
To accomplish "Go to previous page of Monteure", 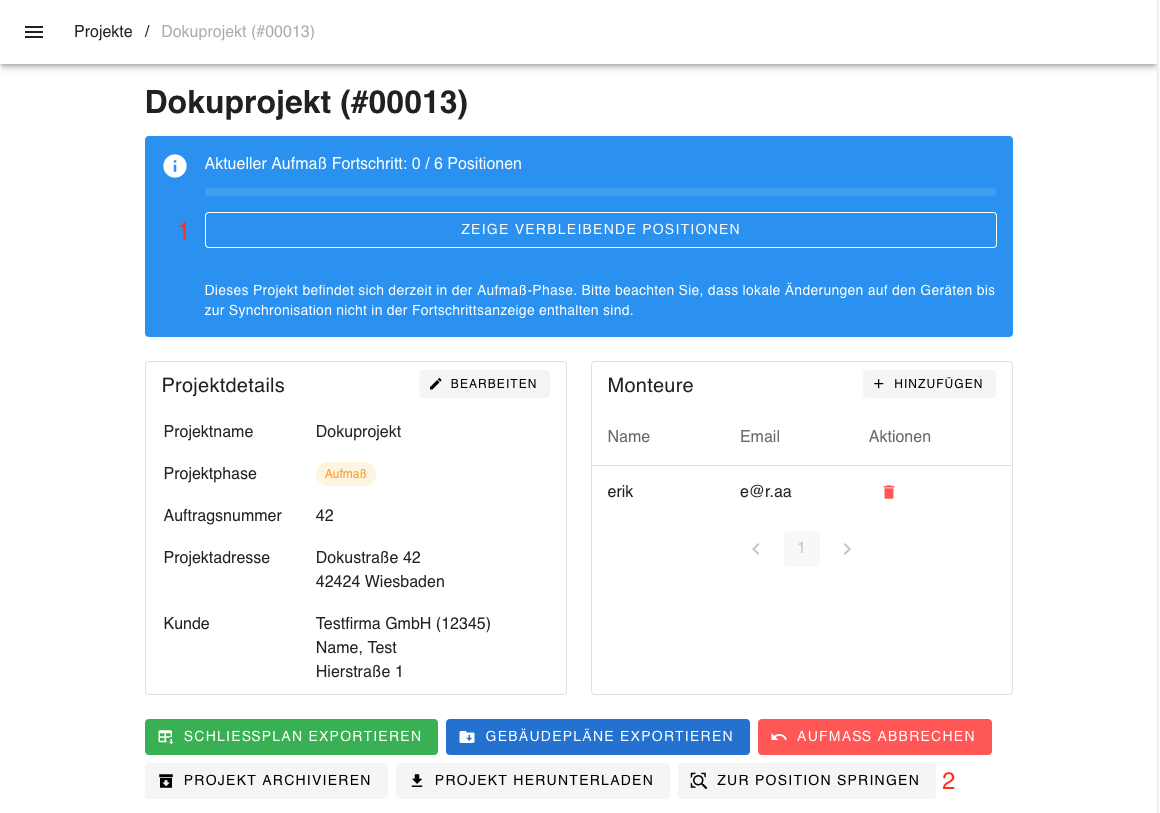I will [756, 549].
